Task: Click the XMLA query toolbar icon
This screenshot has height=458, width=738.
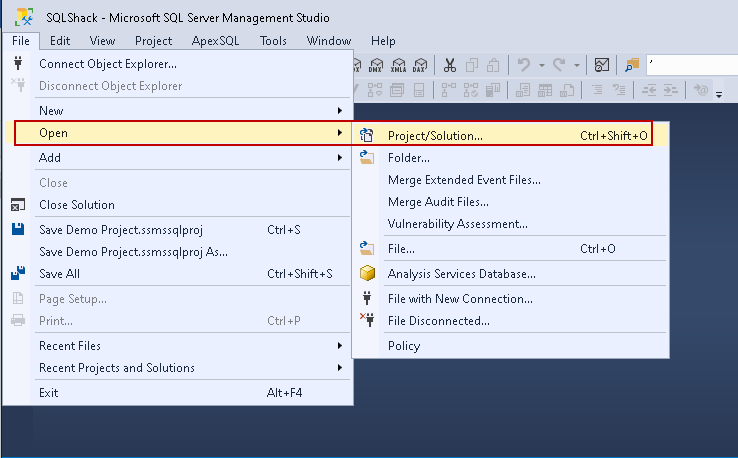Action: pyautogui.click(x=398, y=65)
